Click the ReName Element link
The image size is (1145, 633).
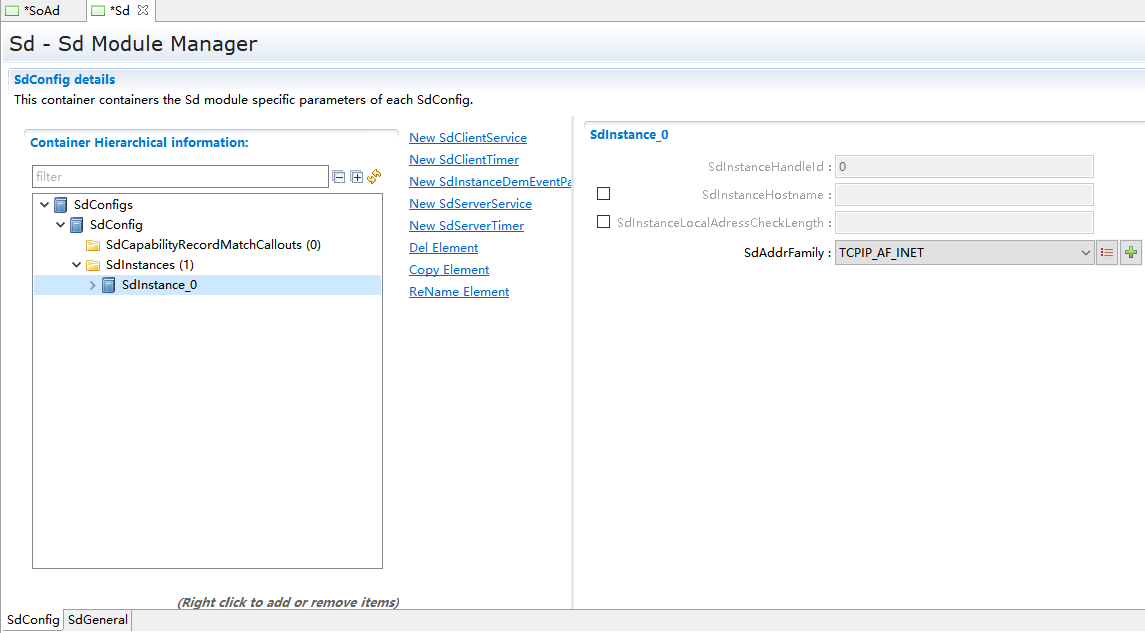pos(459,292)
